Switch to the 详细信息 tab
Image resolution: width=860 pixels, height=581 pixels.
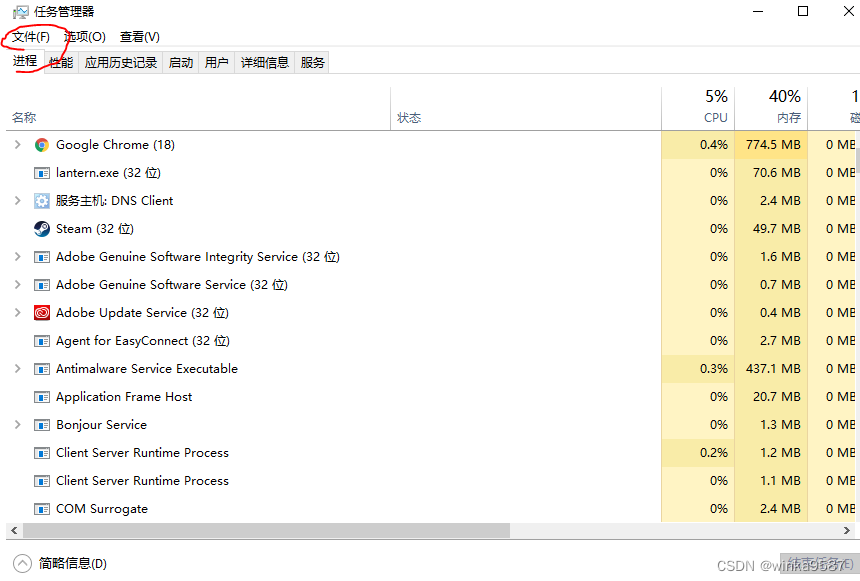pyautogui.click(x=264, y=63)
